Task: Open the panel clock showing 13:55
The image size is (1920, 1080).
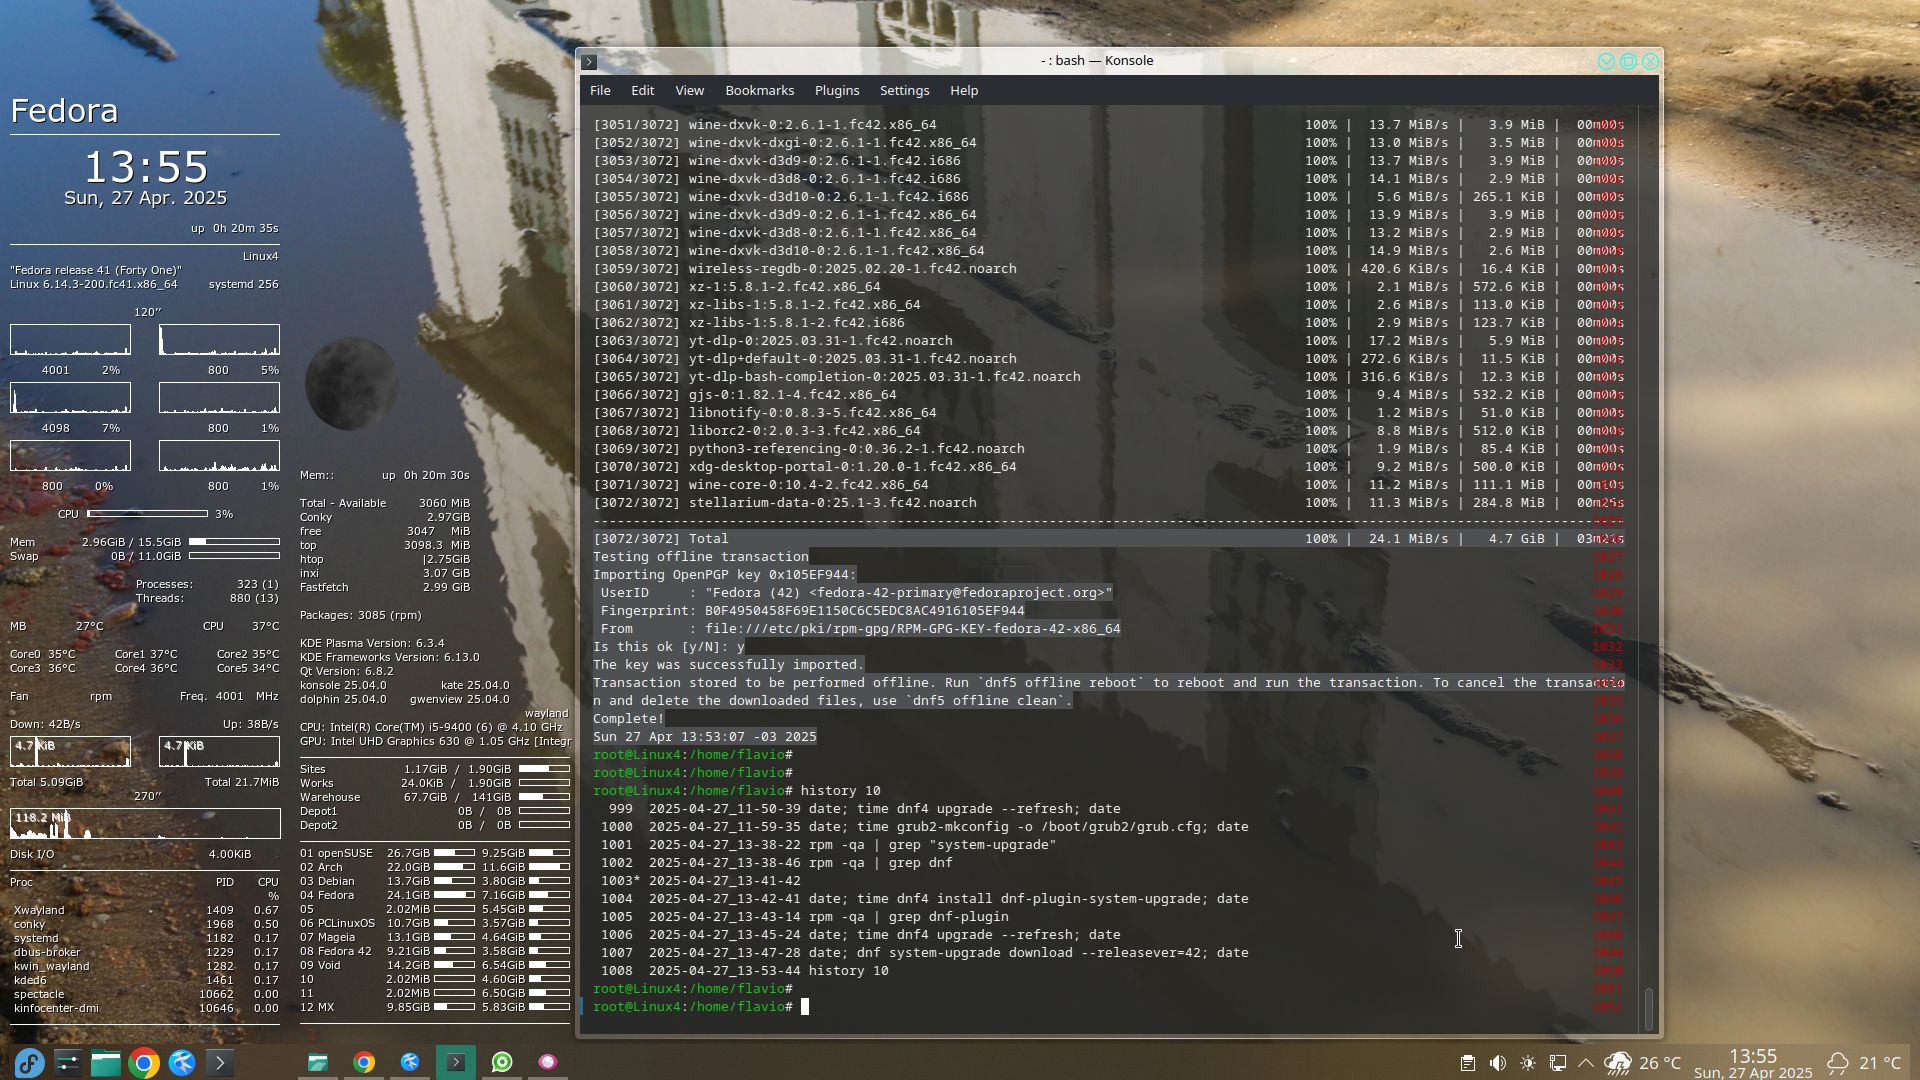Action: pos(1753,1063)
